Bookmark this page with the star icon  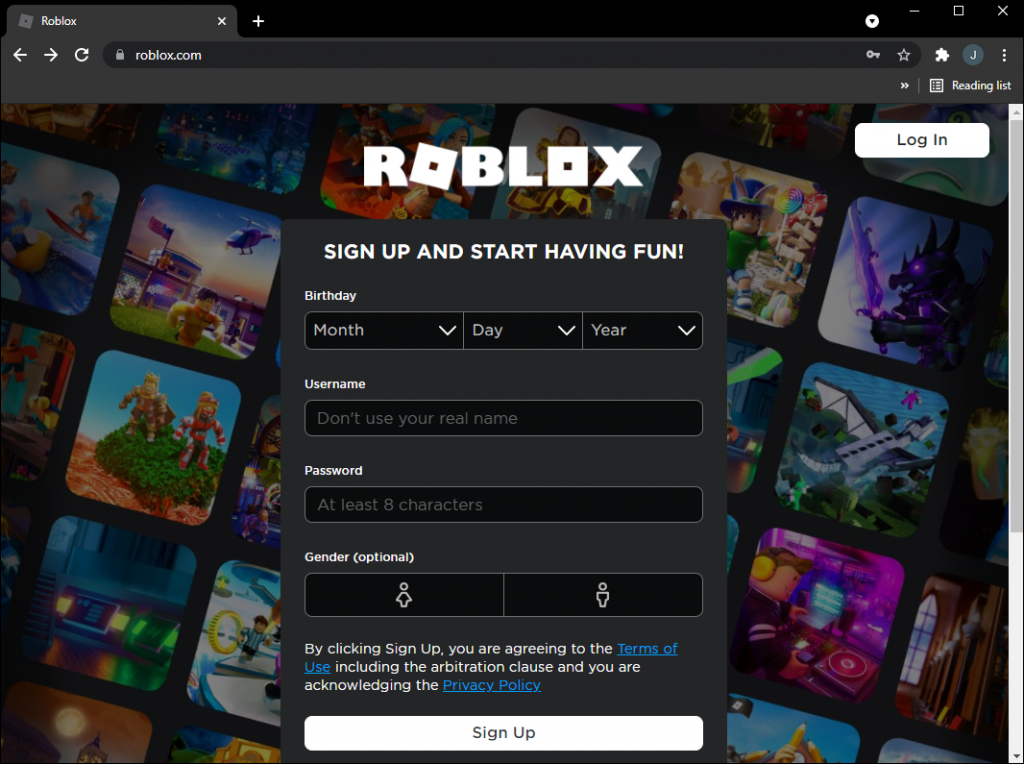tap(904, 55)
